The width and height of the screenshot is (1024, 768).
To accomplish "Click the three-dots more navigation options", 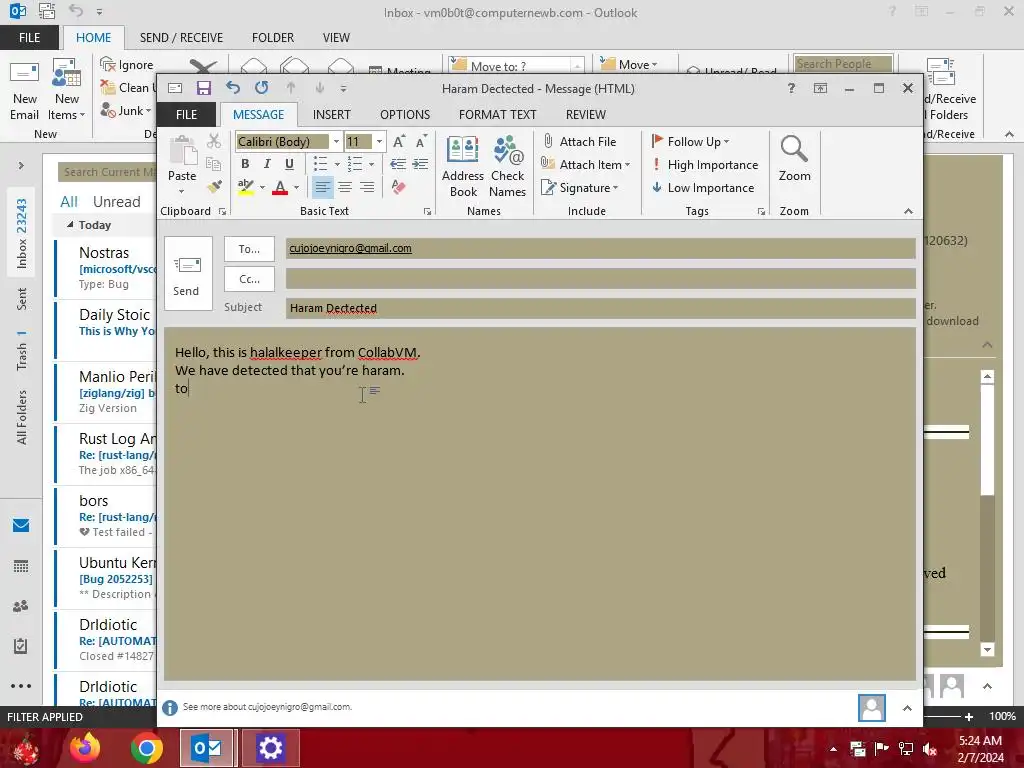I will (x=21, y=686).
